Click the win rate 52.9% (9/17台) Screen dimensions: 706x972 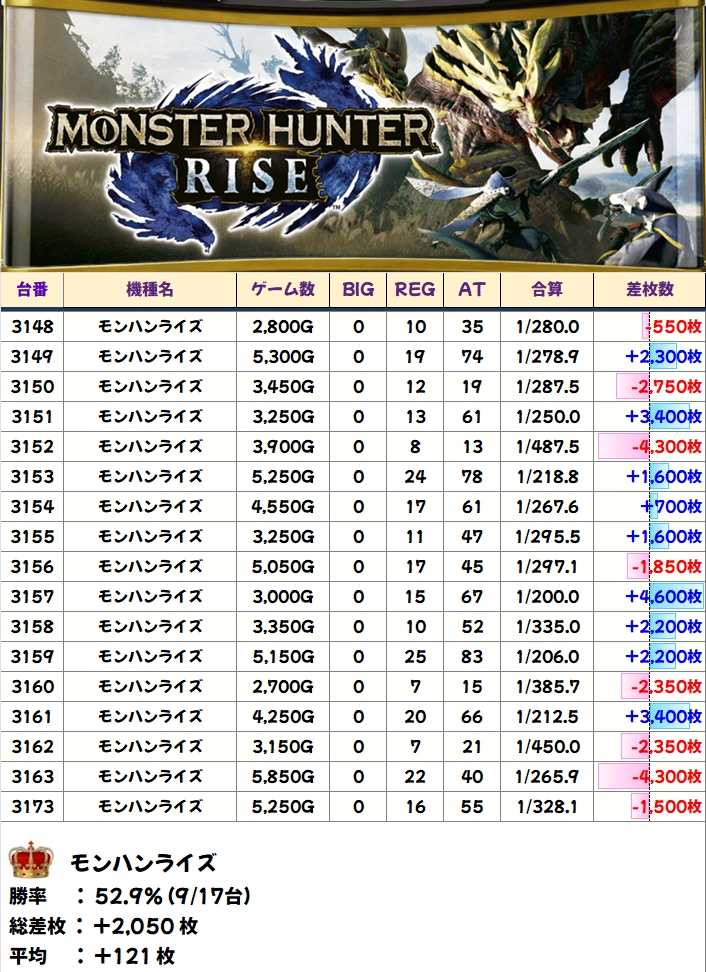pyautogui.click(x=172, y=896)
